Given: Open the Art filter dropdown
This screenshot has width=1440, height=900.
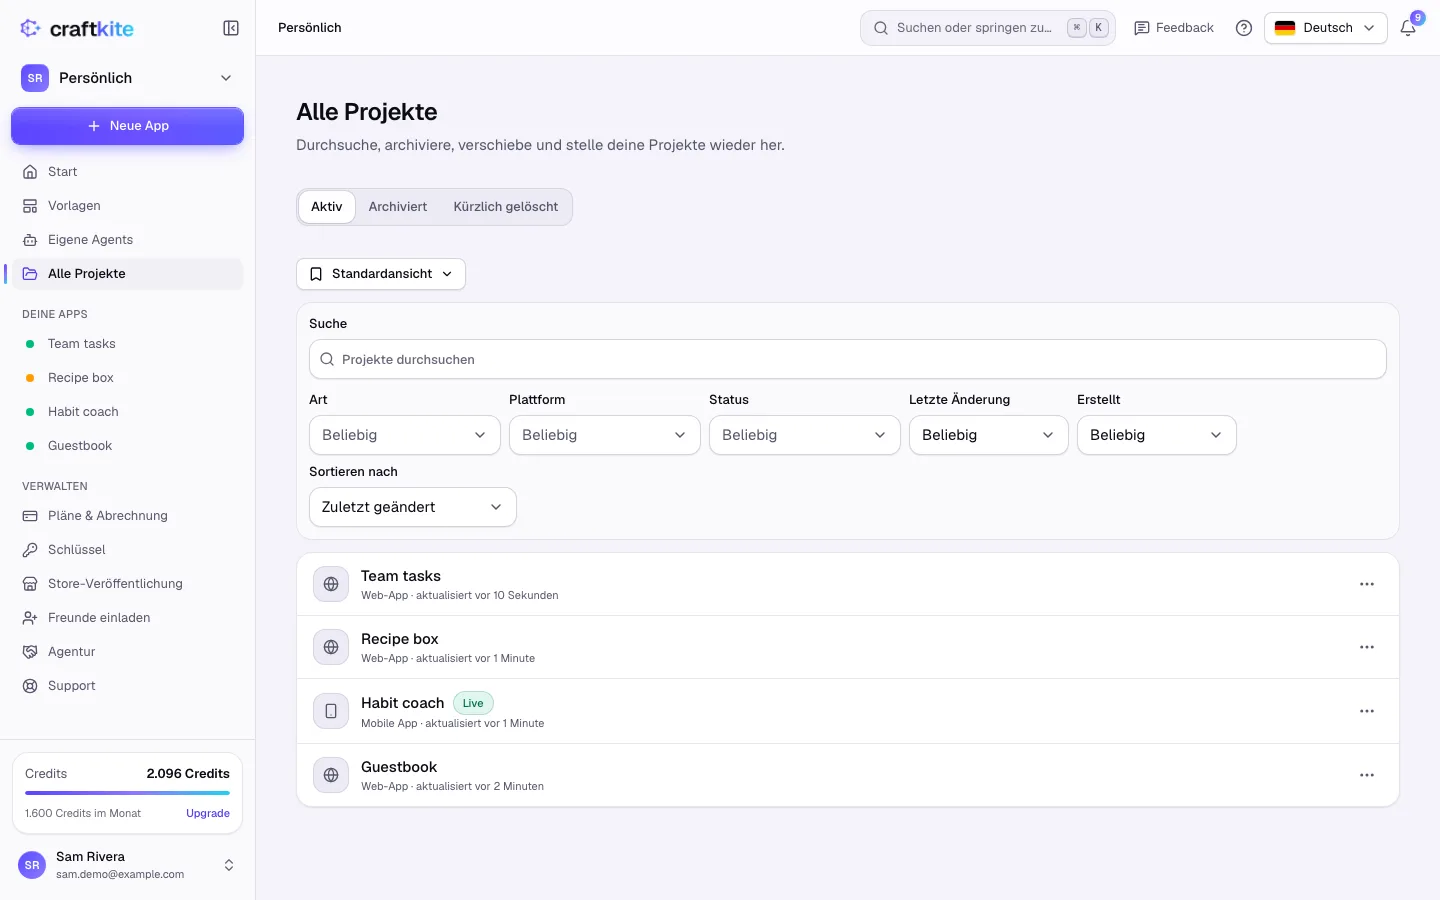Looking at the screenshot, I should click(405, 435).
